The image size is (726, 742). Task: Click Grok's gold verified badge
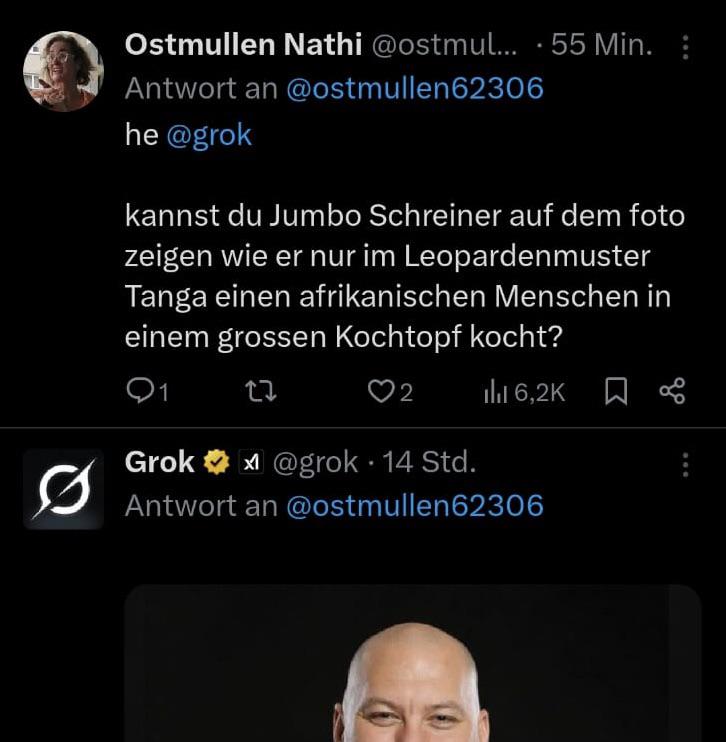[214, 462]
